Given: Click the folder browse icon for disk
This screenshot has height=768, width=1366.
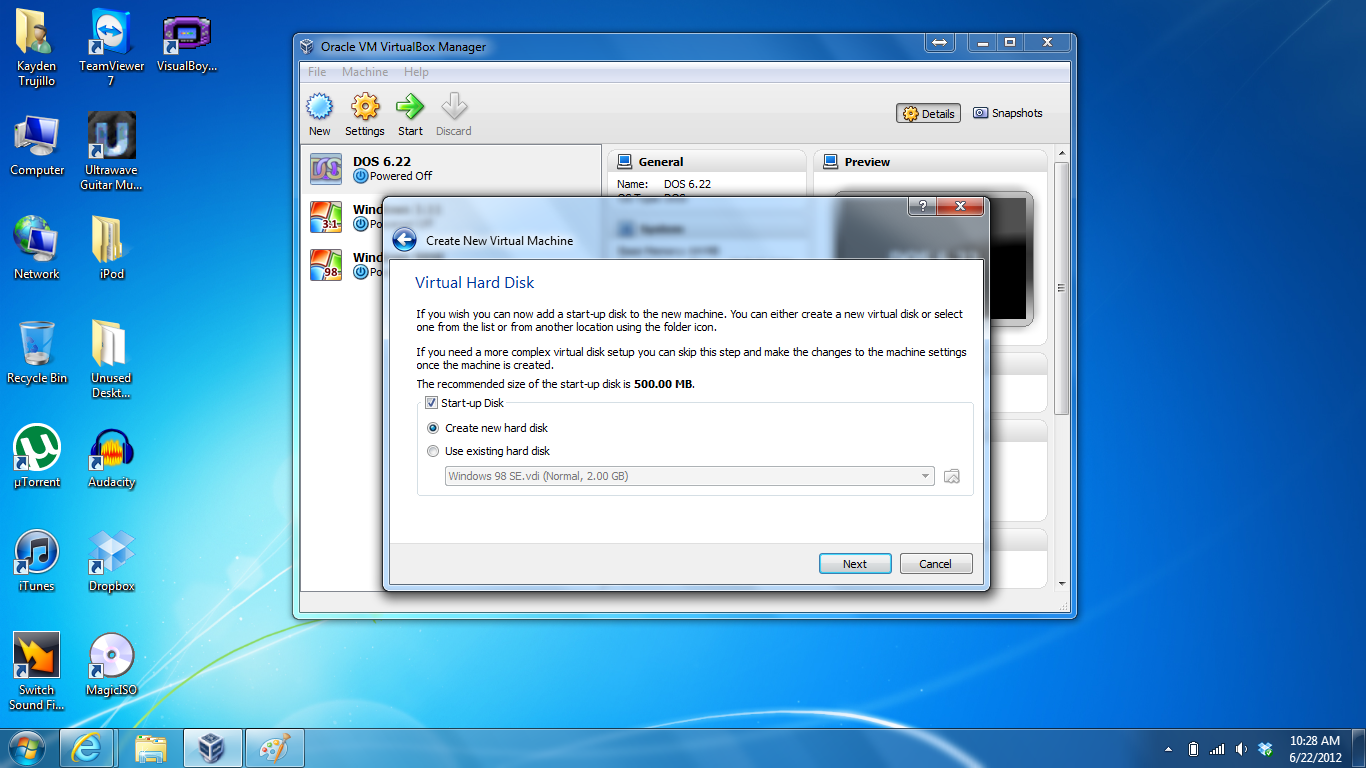Looking at the screenshot, I should click(952, 476).
